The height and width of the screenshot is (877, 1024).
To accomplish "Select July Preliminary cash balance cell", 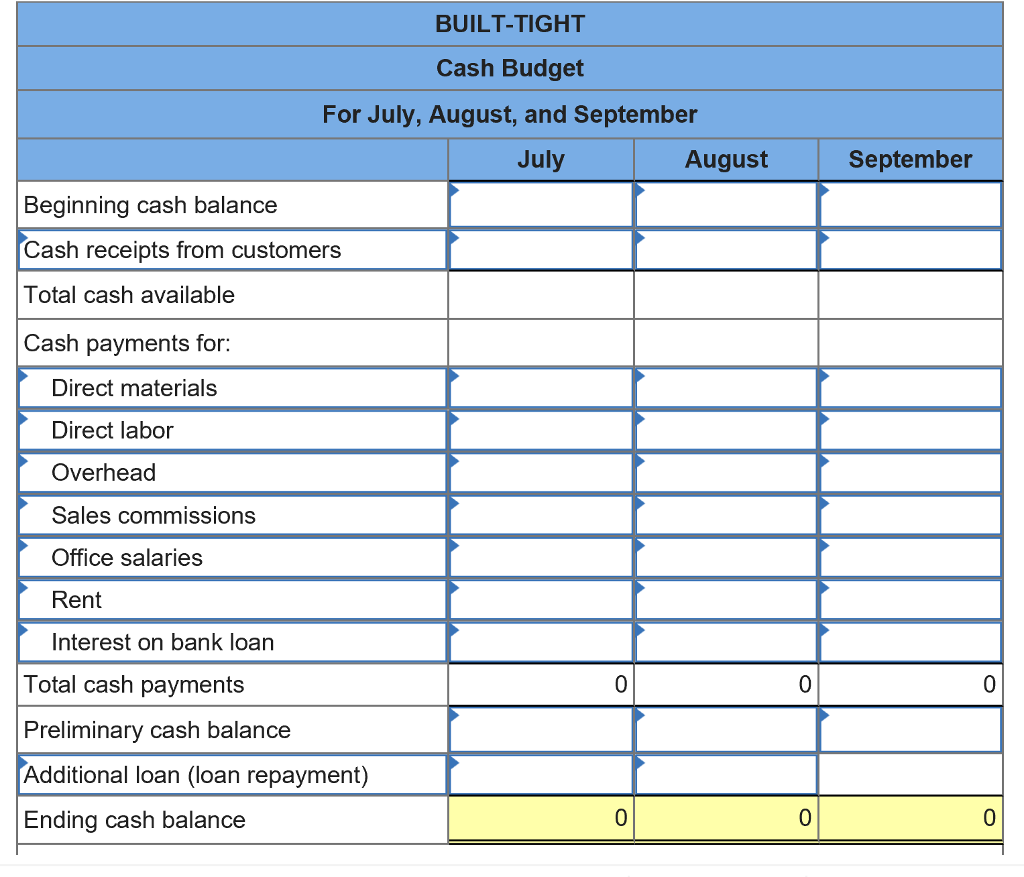I will click(541, 730).
